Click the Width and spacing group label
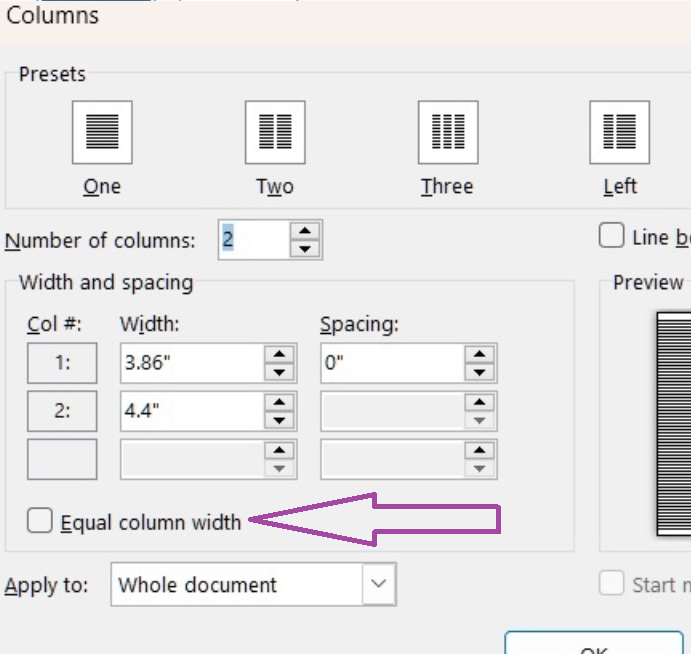Image resolution: width=691 pixels, height=654 pixels. 106,283
